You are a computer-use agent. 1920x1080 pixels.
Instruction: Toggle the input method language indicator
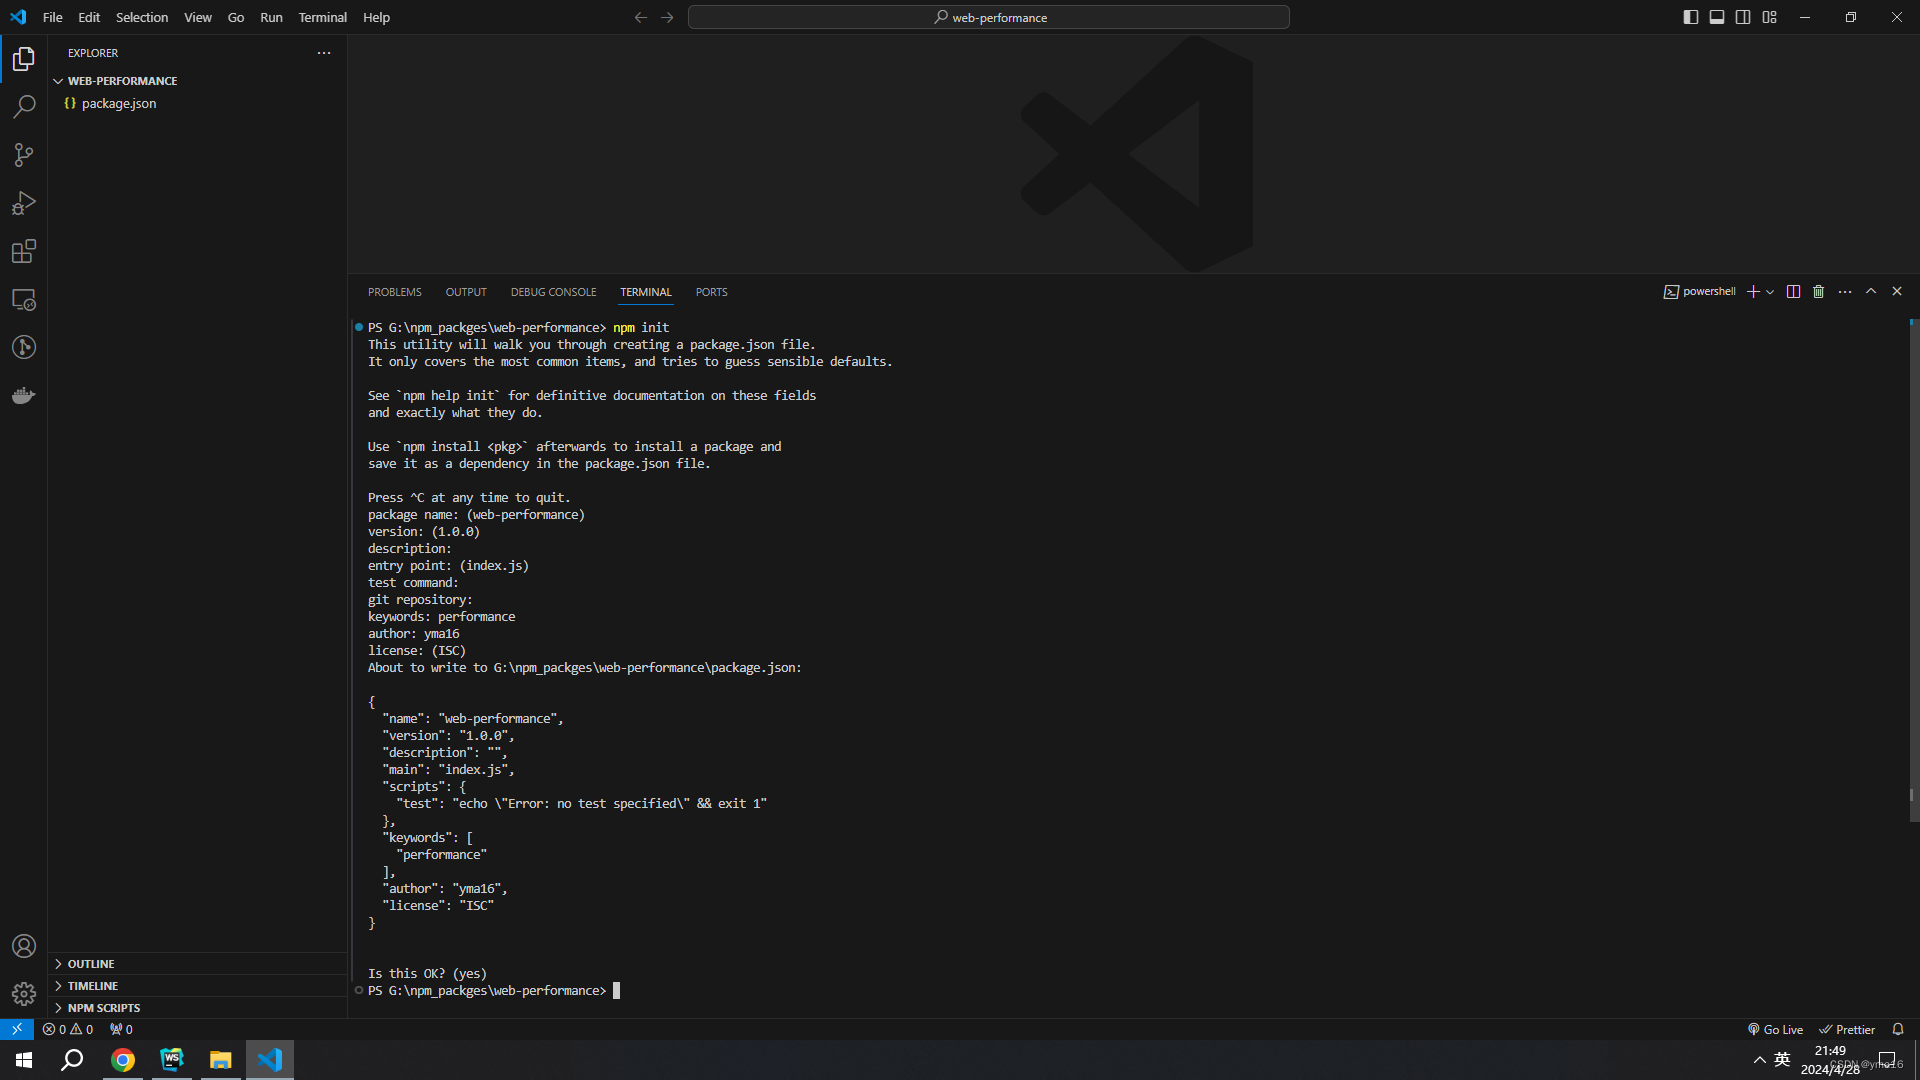click(1782, 1060)
